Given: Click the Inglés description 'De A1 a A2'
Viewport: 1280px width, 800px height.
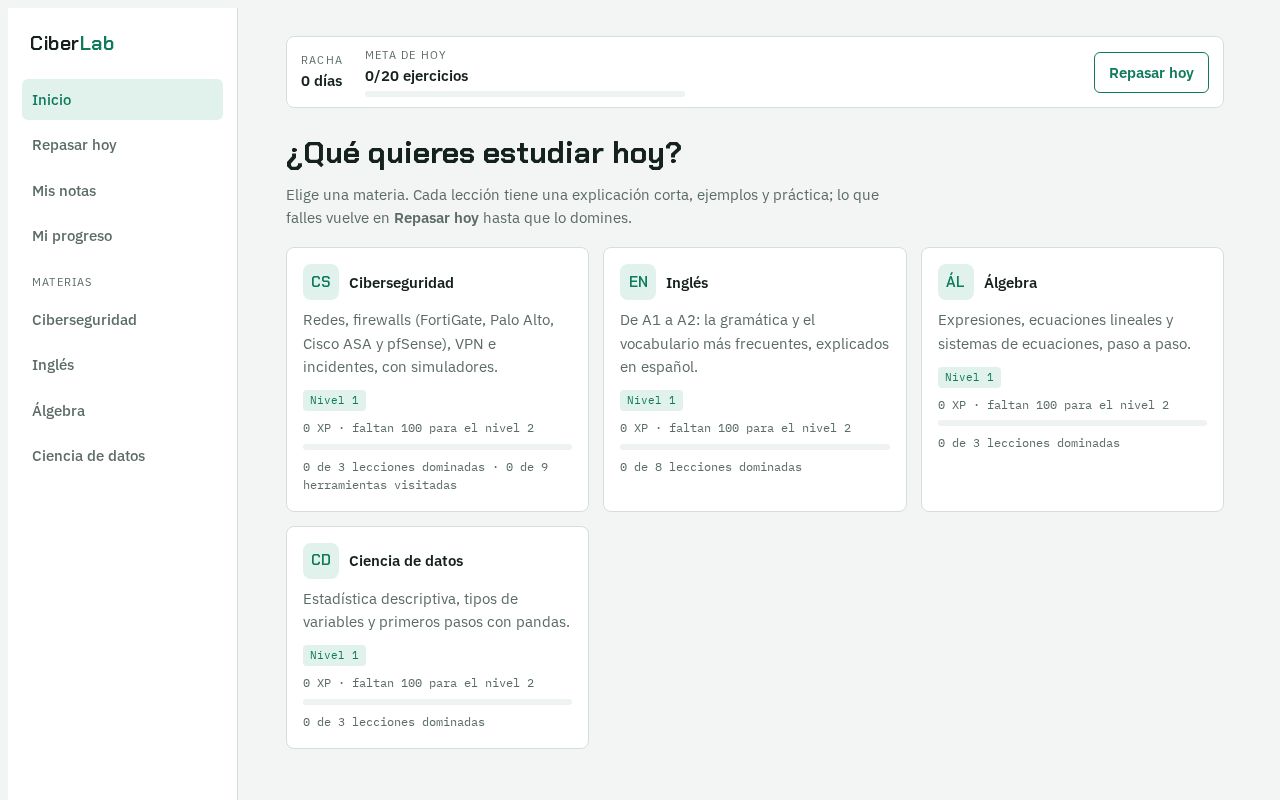Looking at the screenshot, I should tap(754, 343).
